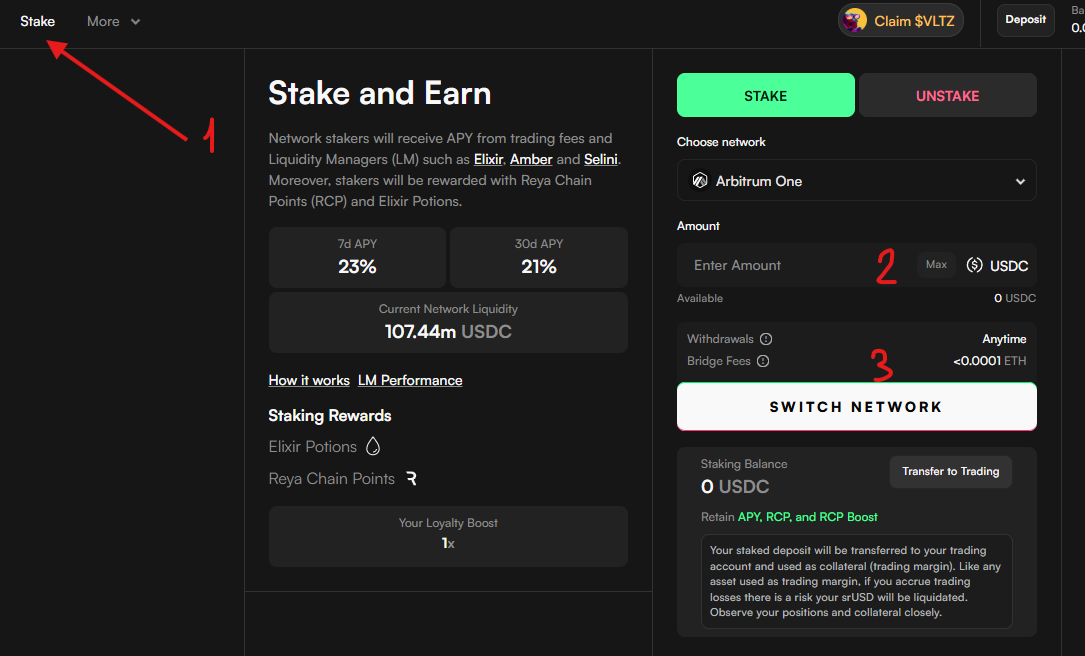Viewport: 1085px width, 656px height.
Task: Open the How it works link
Action: [308, 380]
